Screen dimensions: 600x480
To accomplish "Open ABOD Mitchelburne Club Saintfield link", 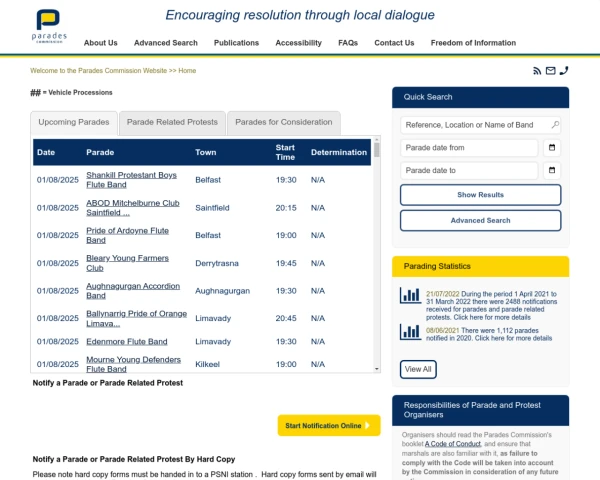I will [133, 208].
